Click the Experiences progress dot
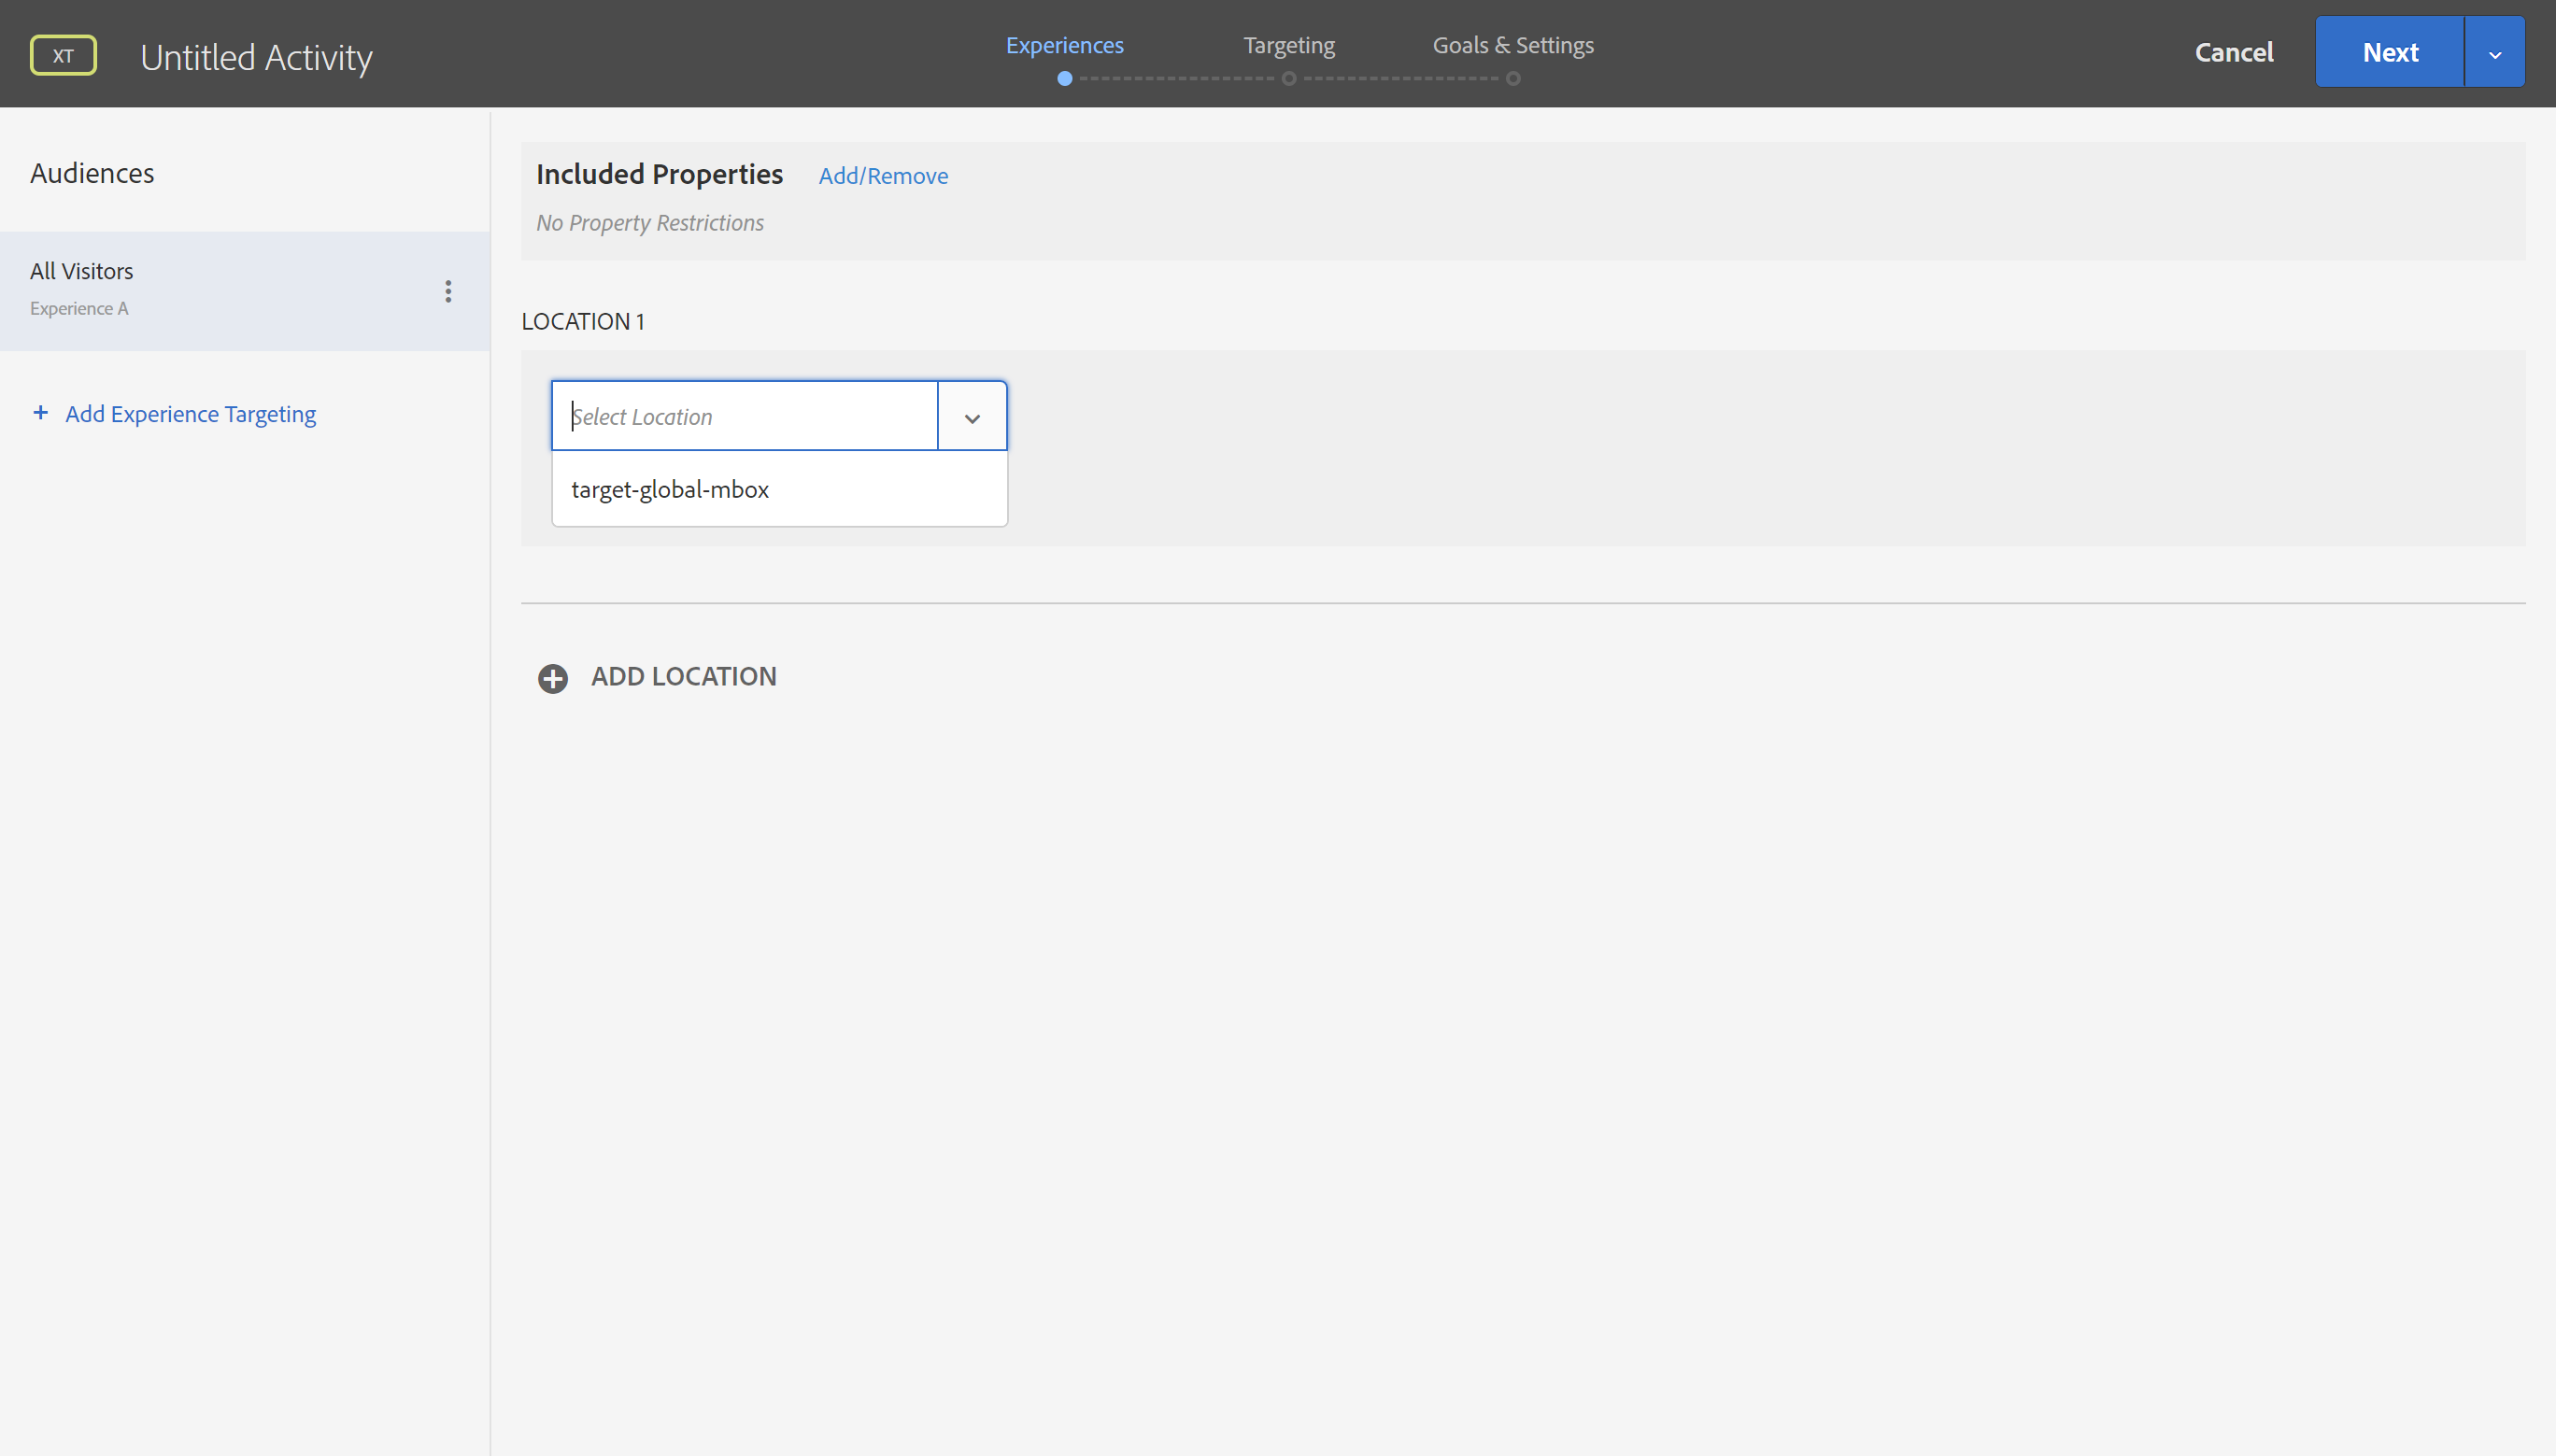Image resolution: width=2556 pixels, height=1456 pixels. coord(1065,79)
